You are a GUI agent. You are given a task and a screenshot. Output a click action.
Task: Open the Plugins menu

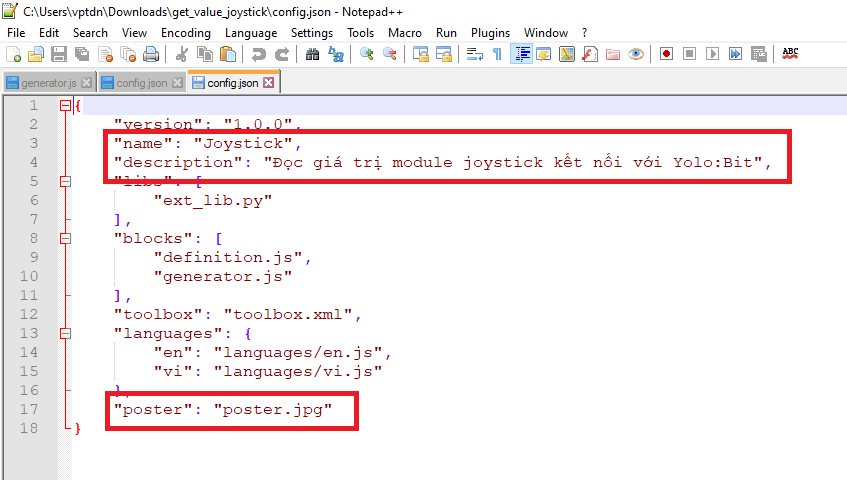coord(490,33)
